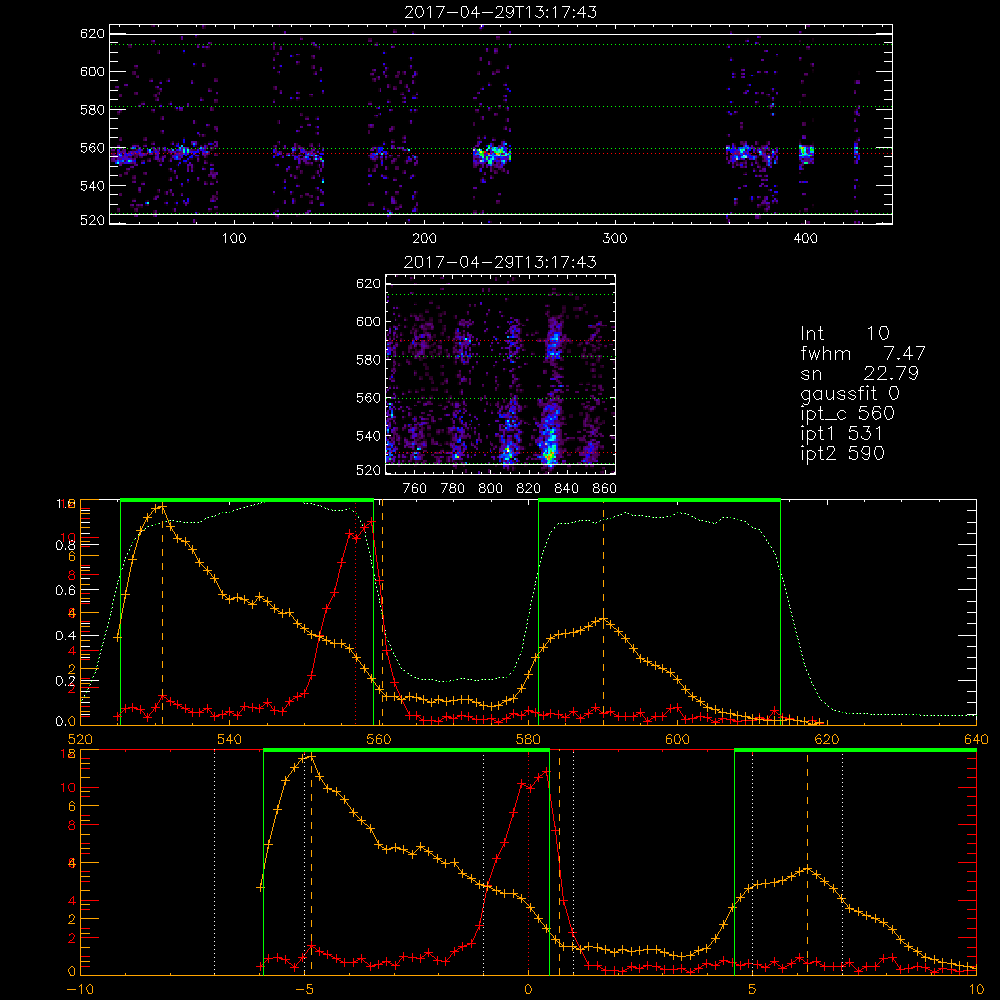The image size is (1000, 1000).
Task: Click x-axis label -5 of bottom plot
Action: tap(304, 989)
